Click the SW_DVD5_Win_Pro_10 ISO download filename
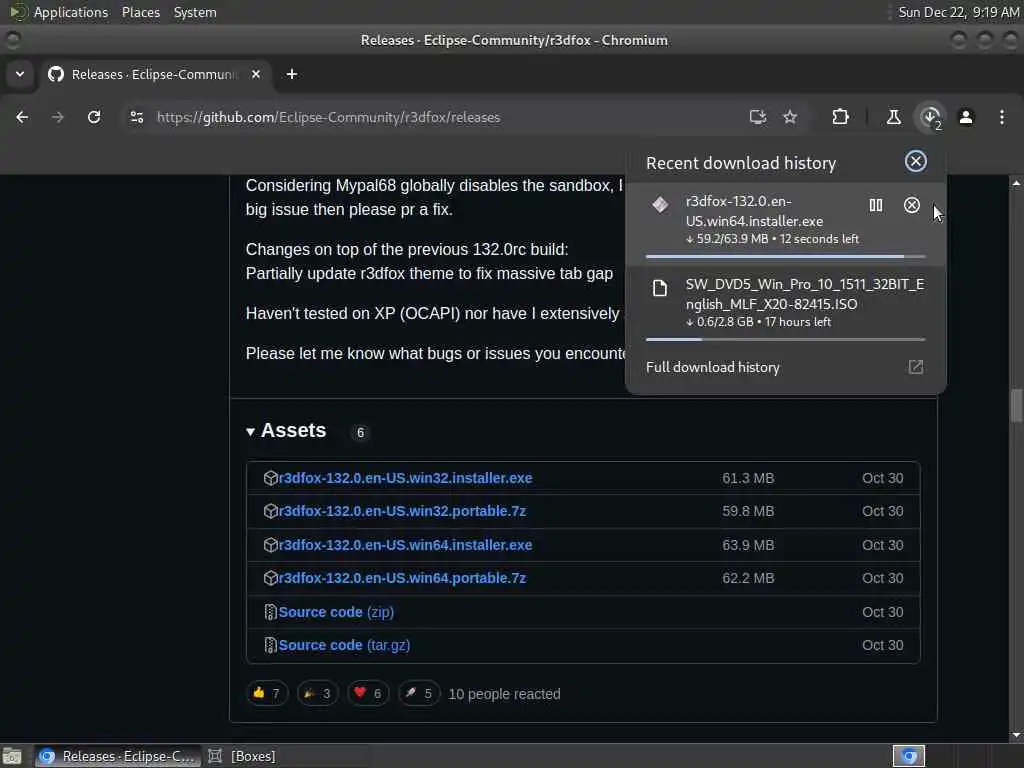Screen dimensions: 1024x768 [805, 294]
